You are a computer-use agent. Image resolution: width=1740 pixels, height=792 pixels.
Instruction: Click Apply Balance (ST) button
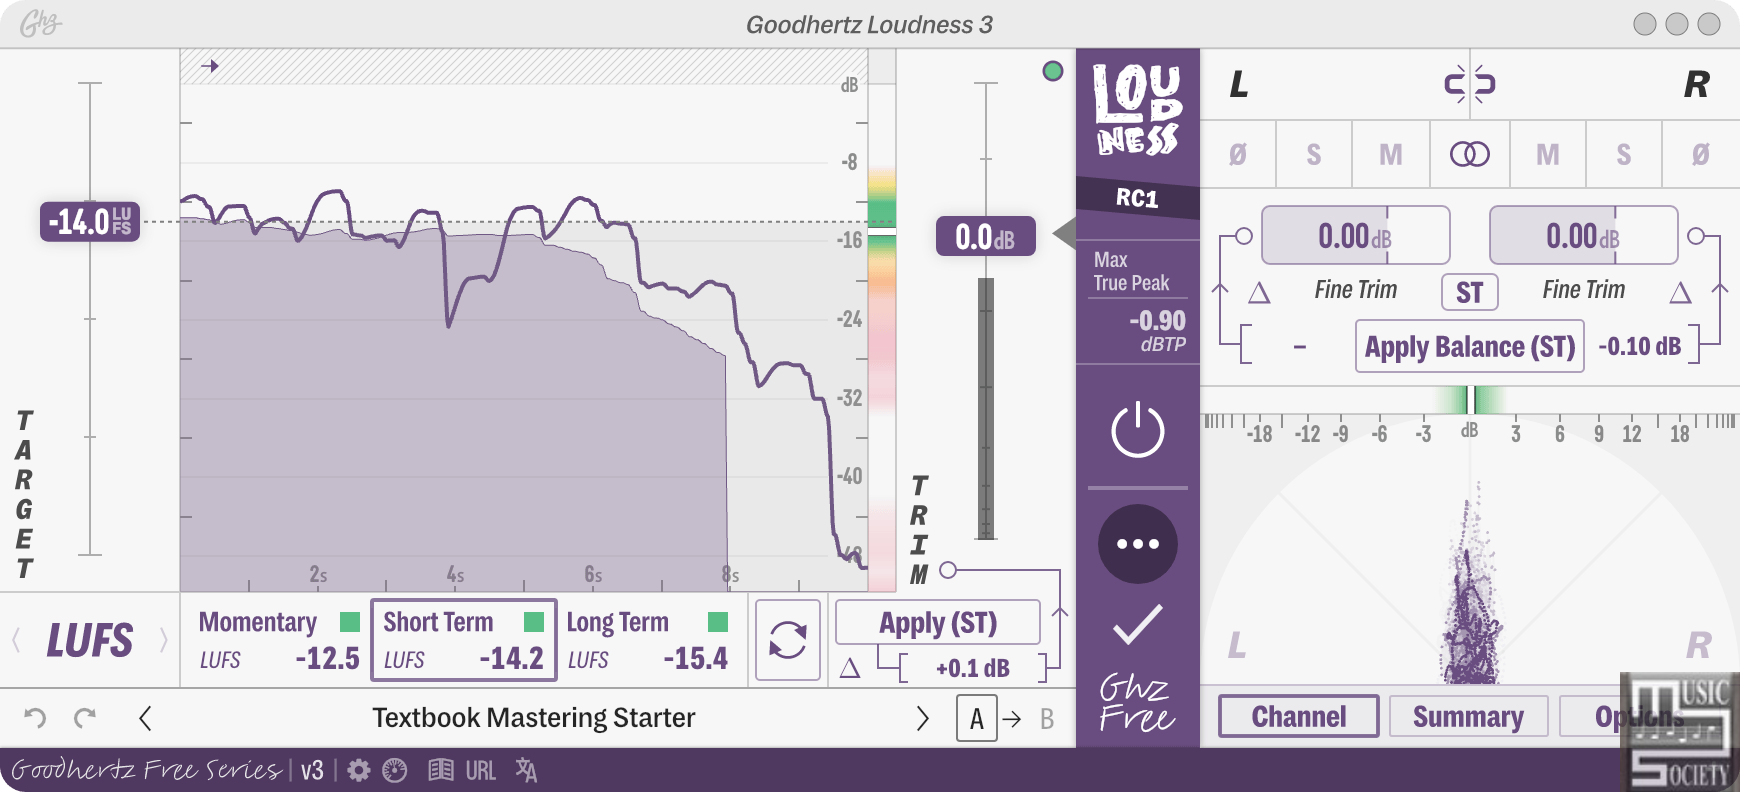[x=1470, y=346]
